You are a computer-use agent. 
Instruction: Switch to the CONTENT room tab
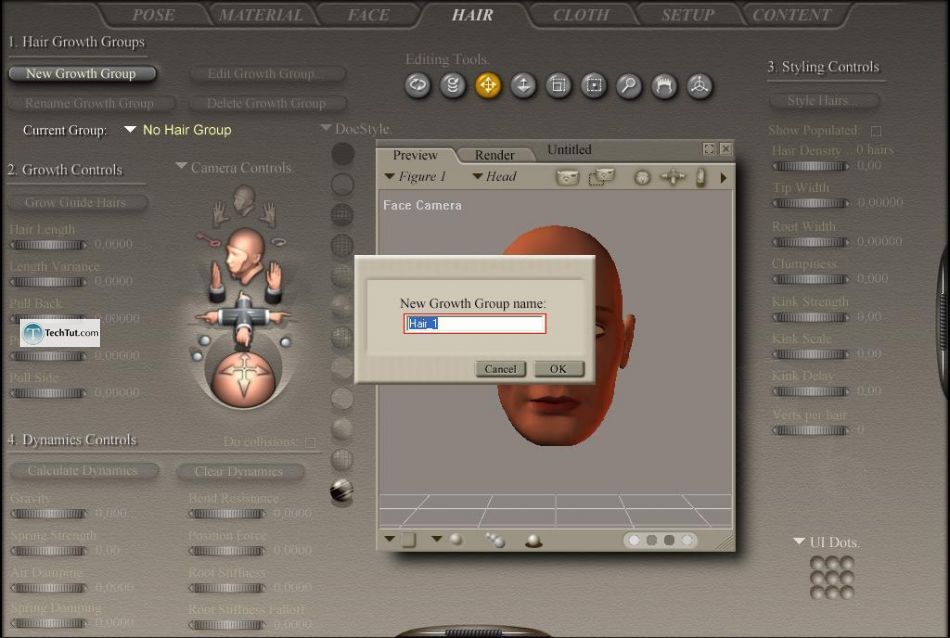791,15
